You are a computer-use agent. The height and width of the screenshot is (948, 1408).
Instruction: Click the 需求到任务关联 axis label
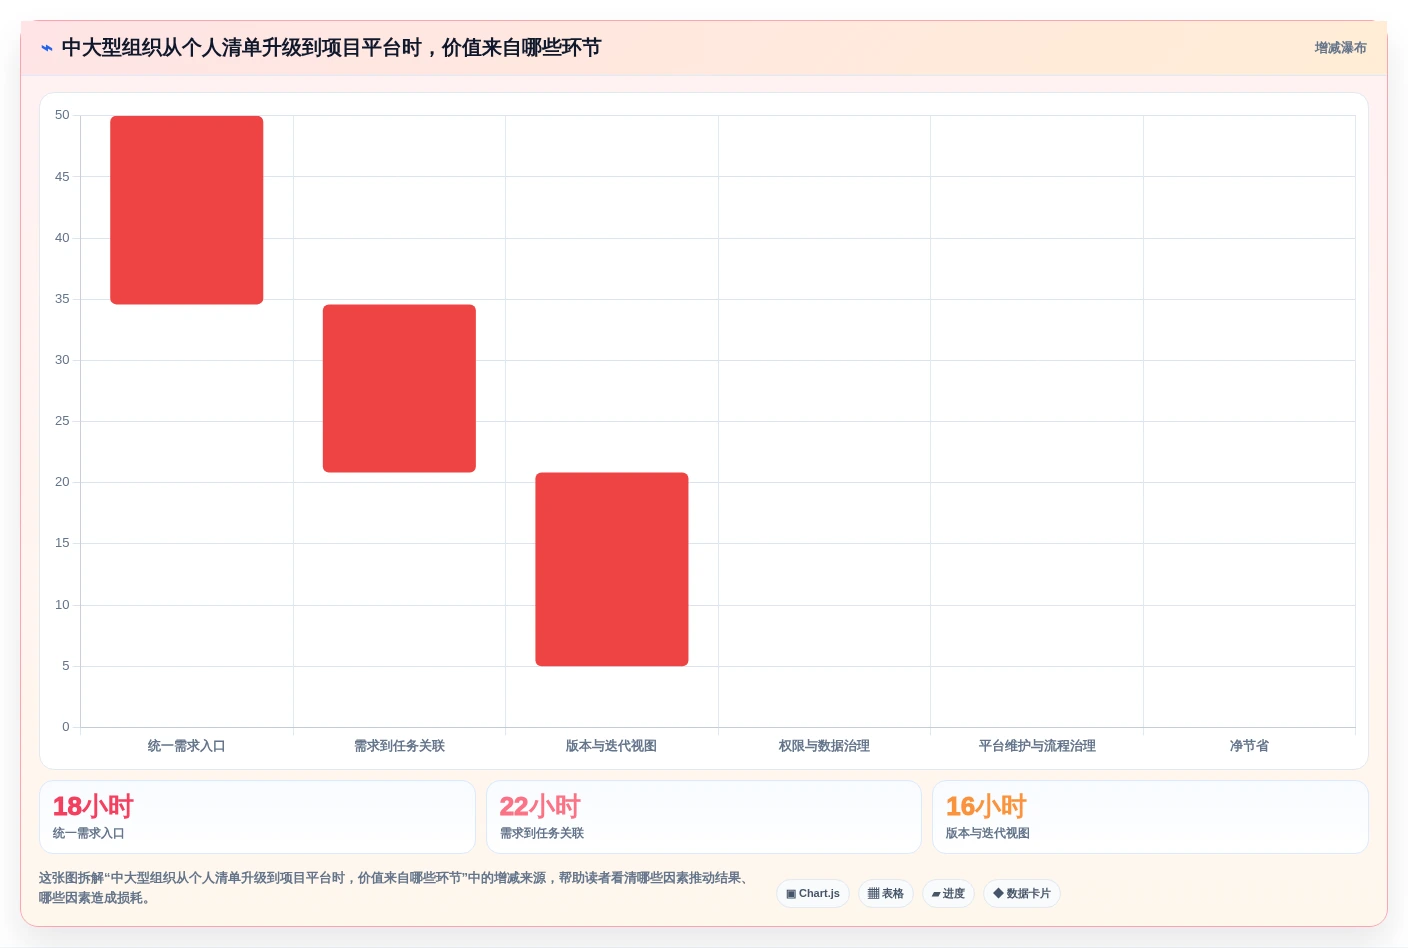coord(399,746)
